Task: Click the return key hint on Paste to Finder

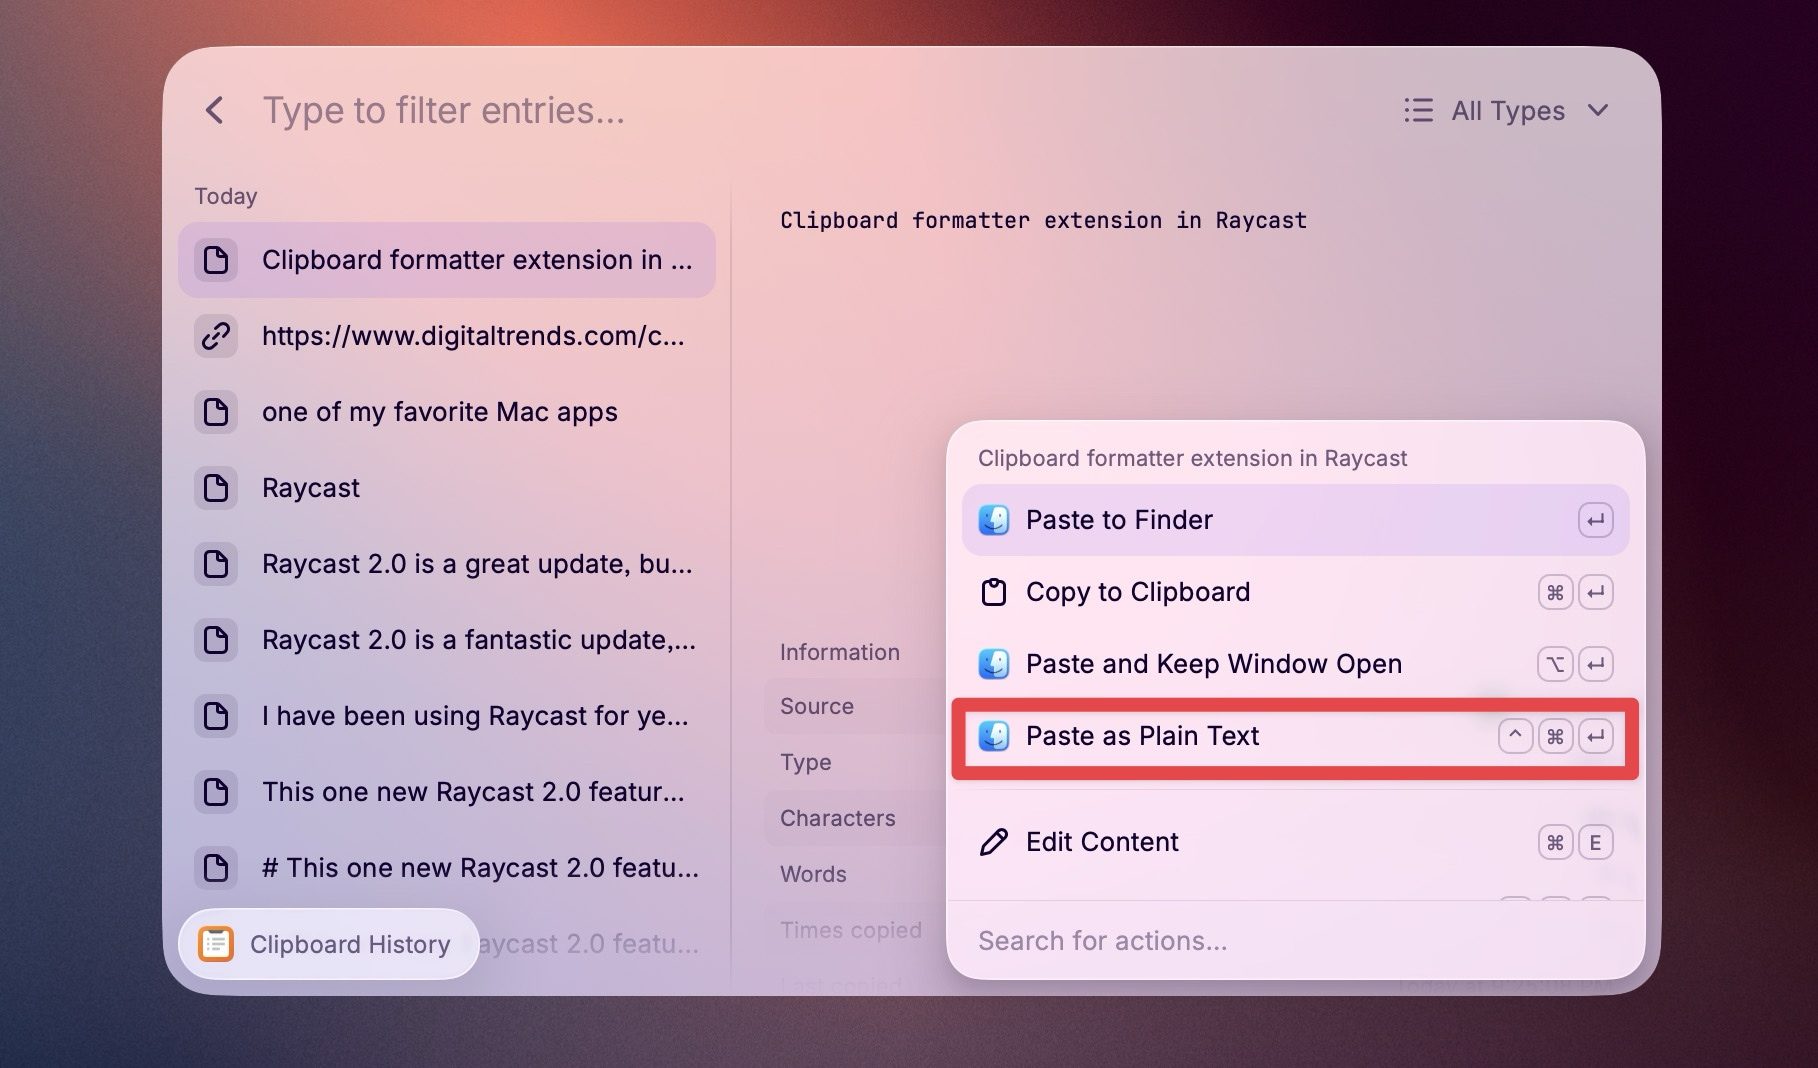Action: pyautogui.click(x=1595, y=520)
